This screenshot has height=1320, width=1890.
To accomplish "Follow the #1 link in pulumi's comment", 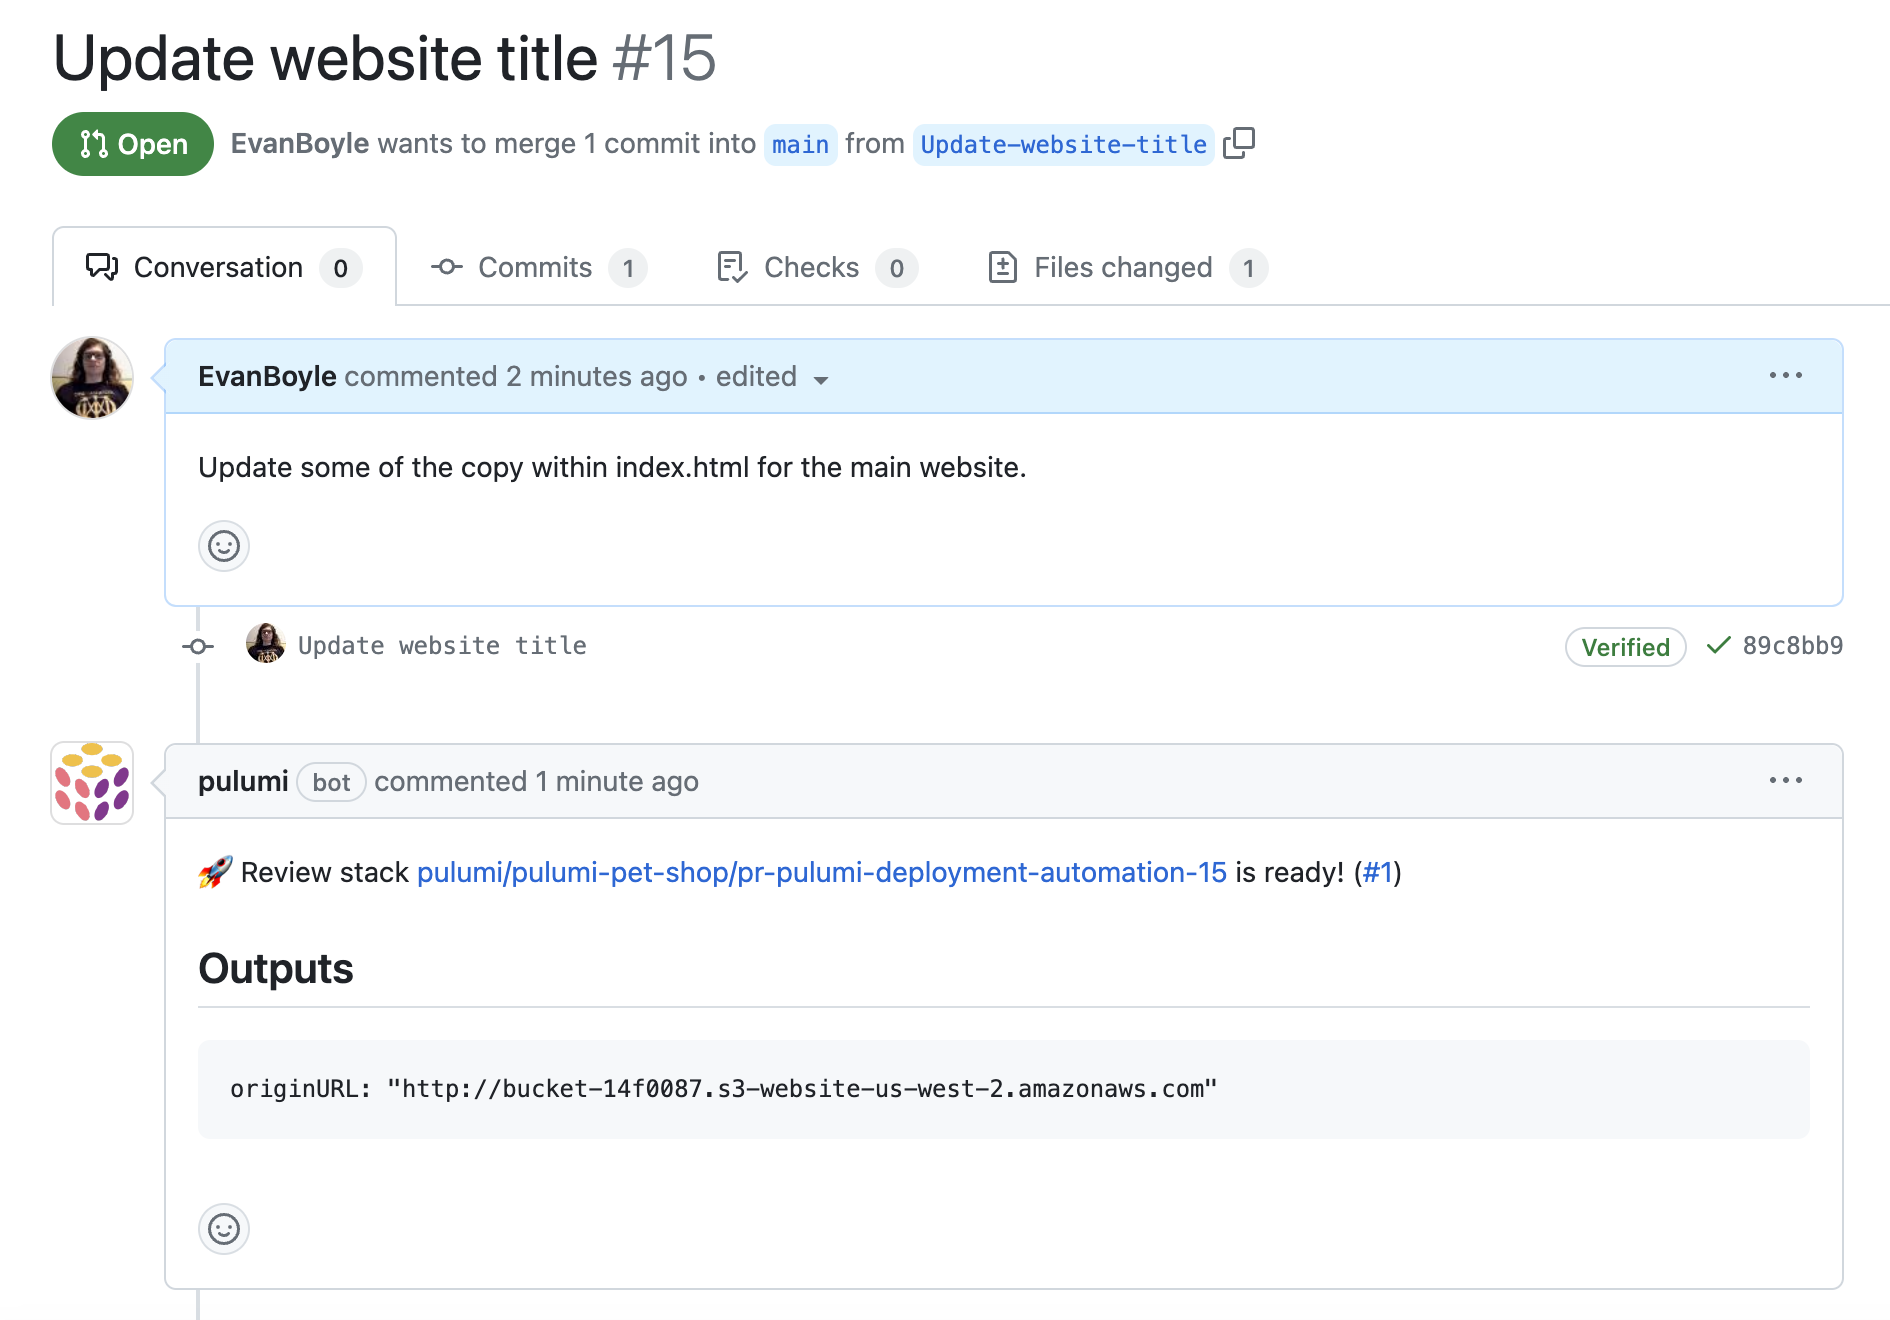I will (x=1378, y=872).
